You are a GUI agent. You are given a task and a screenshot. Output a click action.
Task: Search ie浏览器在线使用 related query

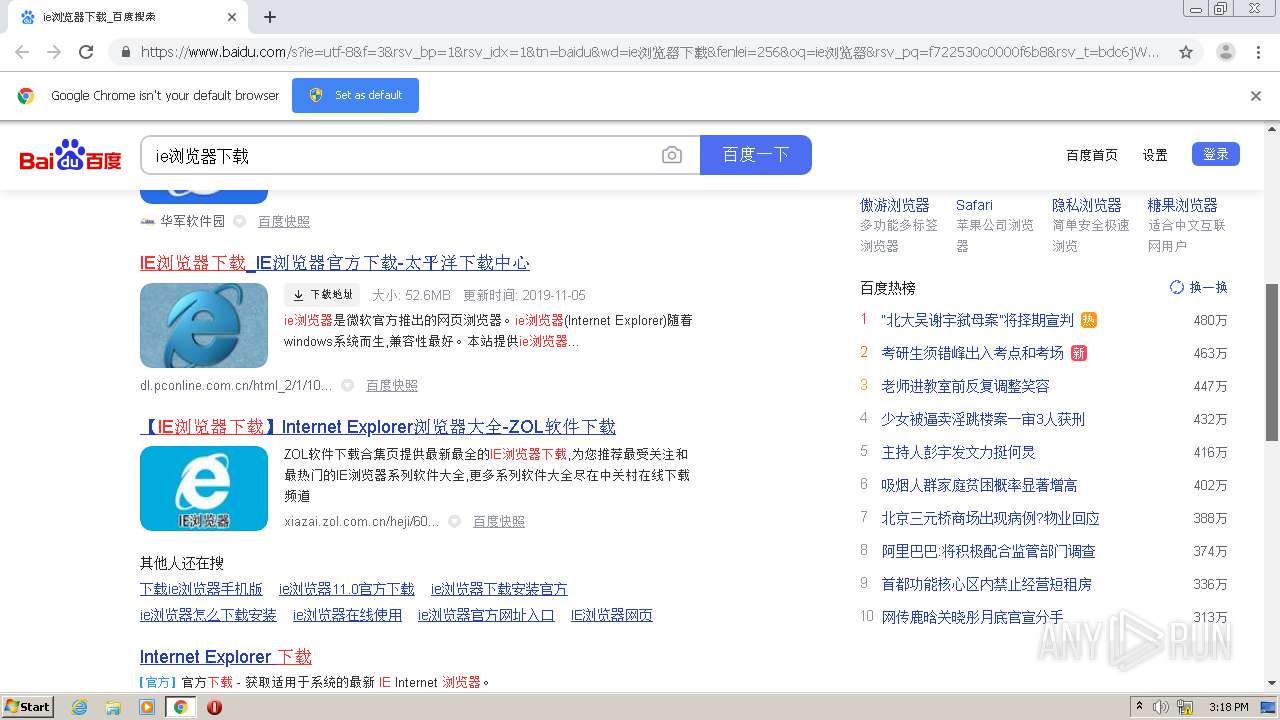(x=347, y=615)
